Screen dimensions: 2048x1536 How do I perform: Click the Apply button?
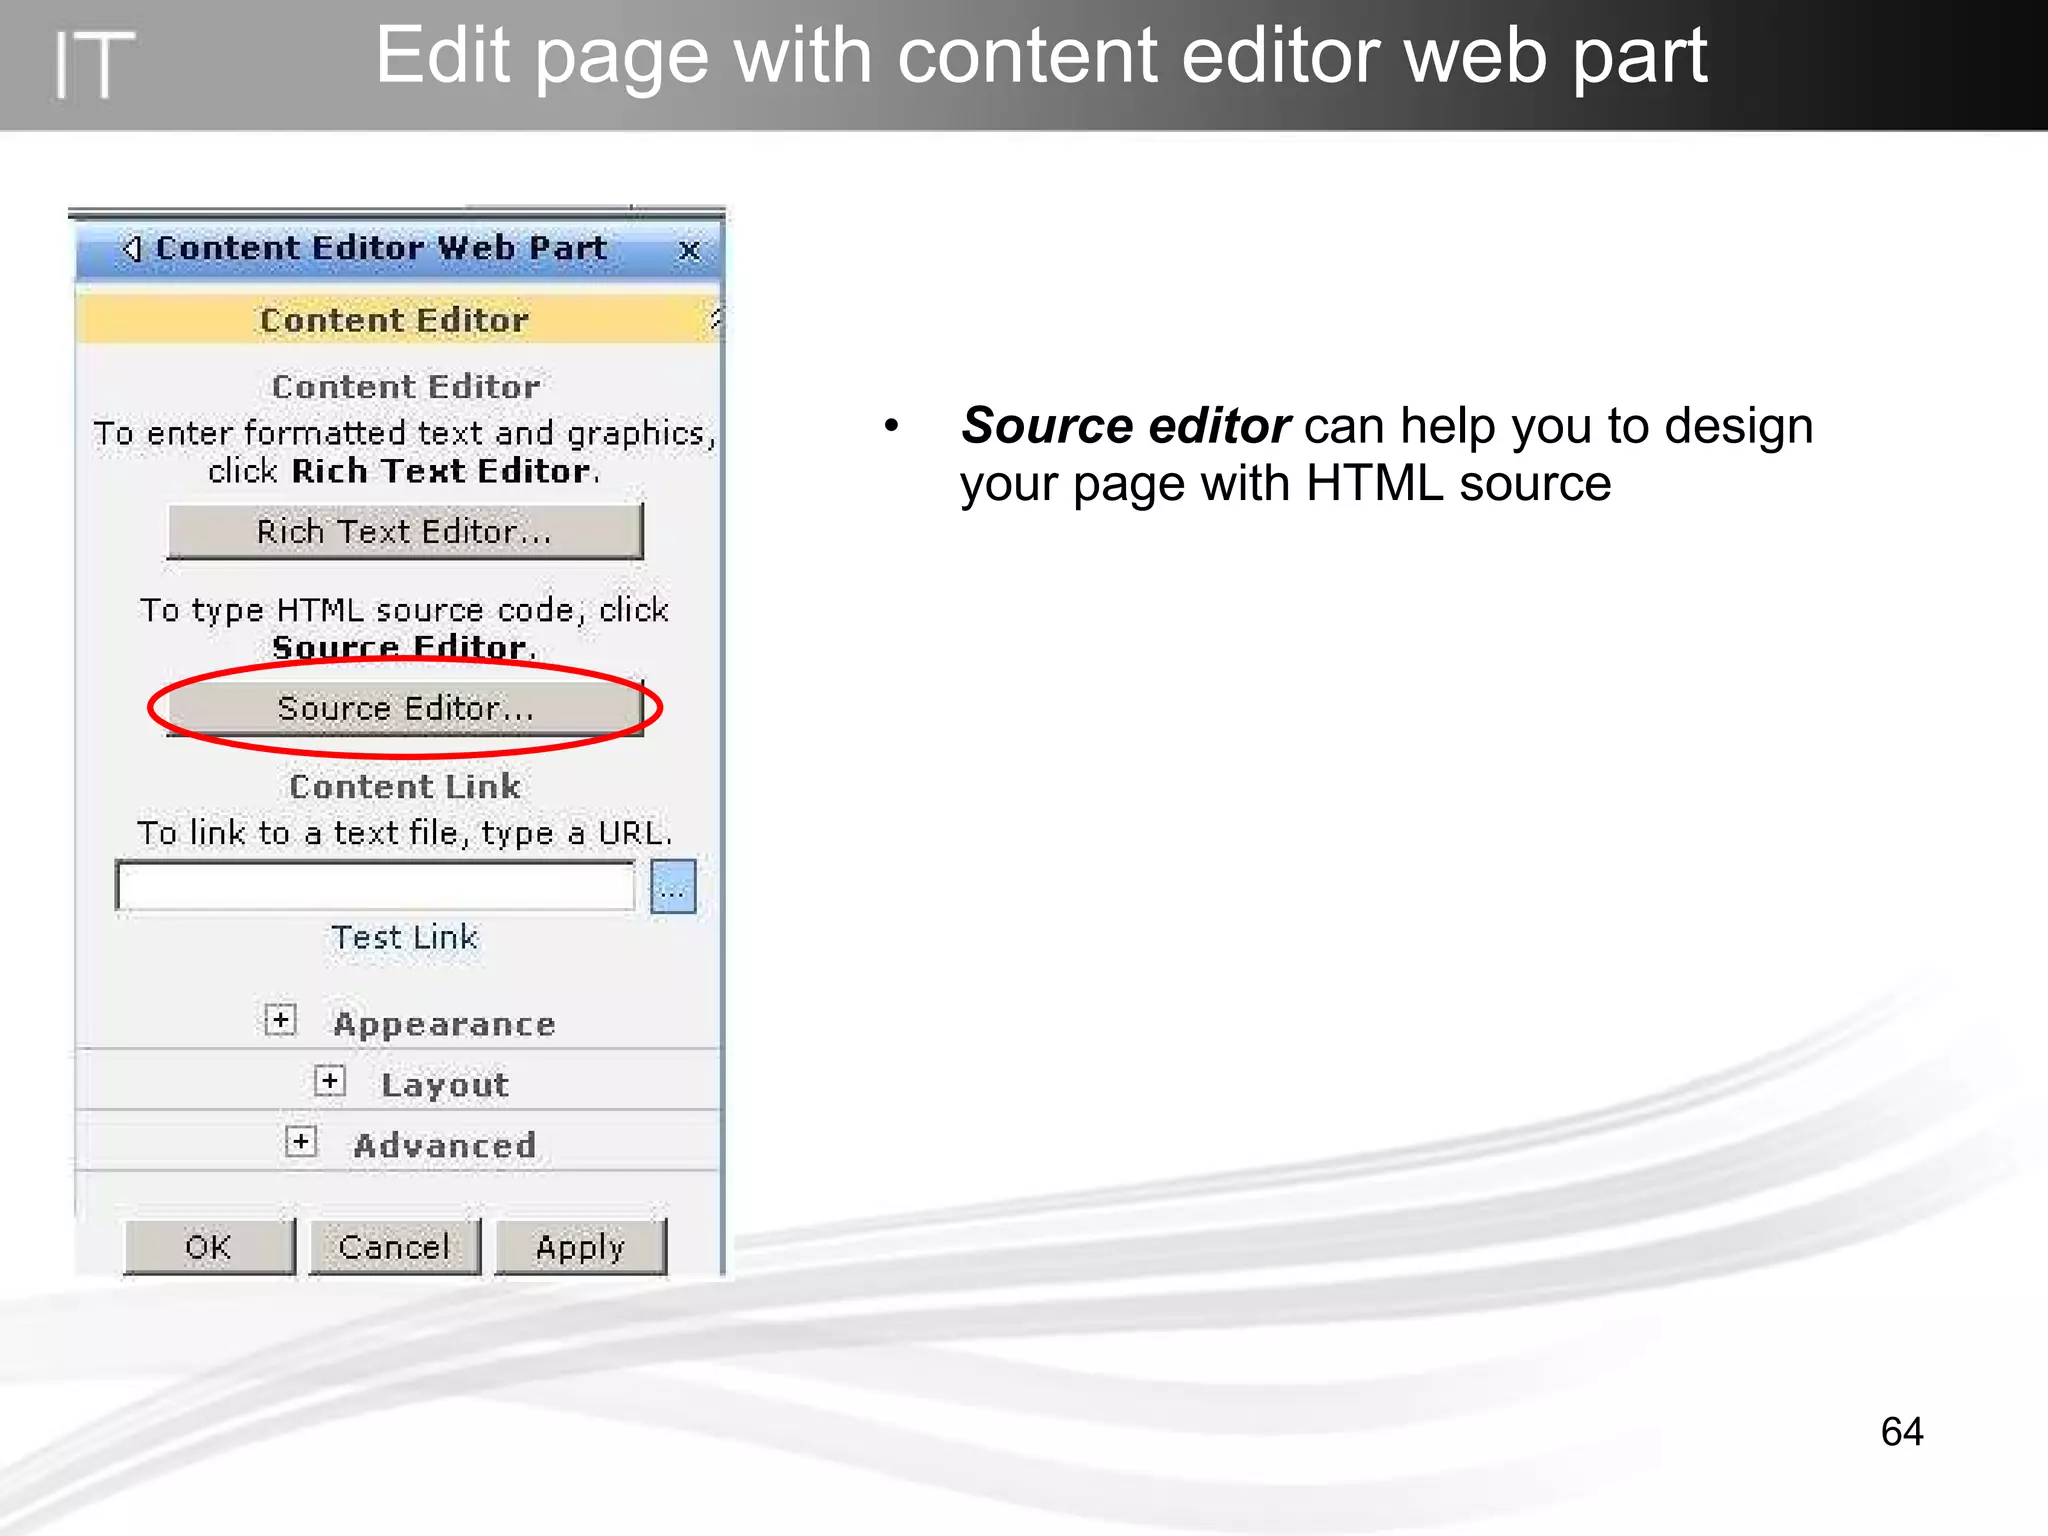point(580,1246)
